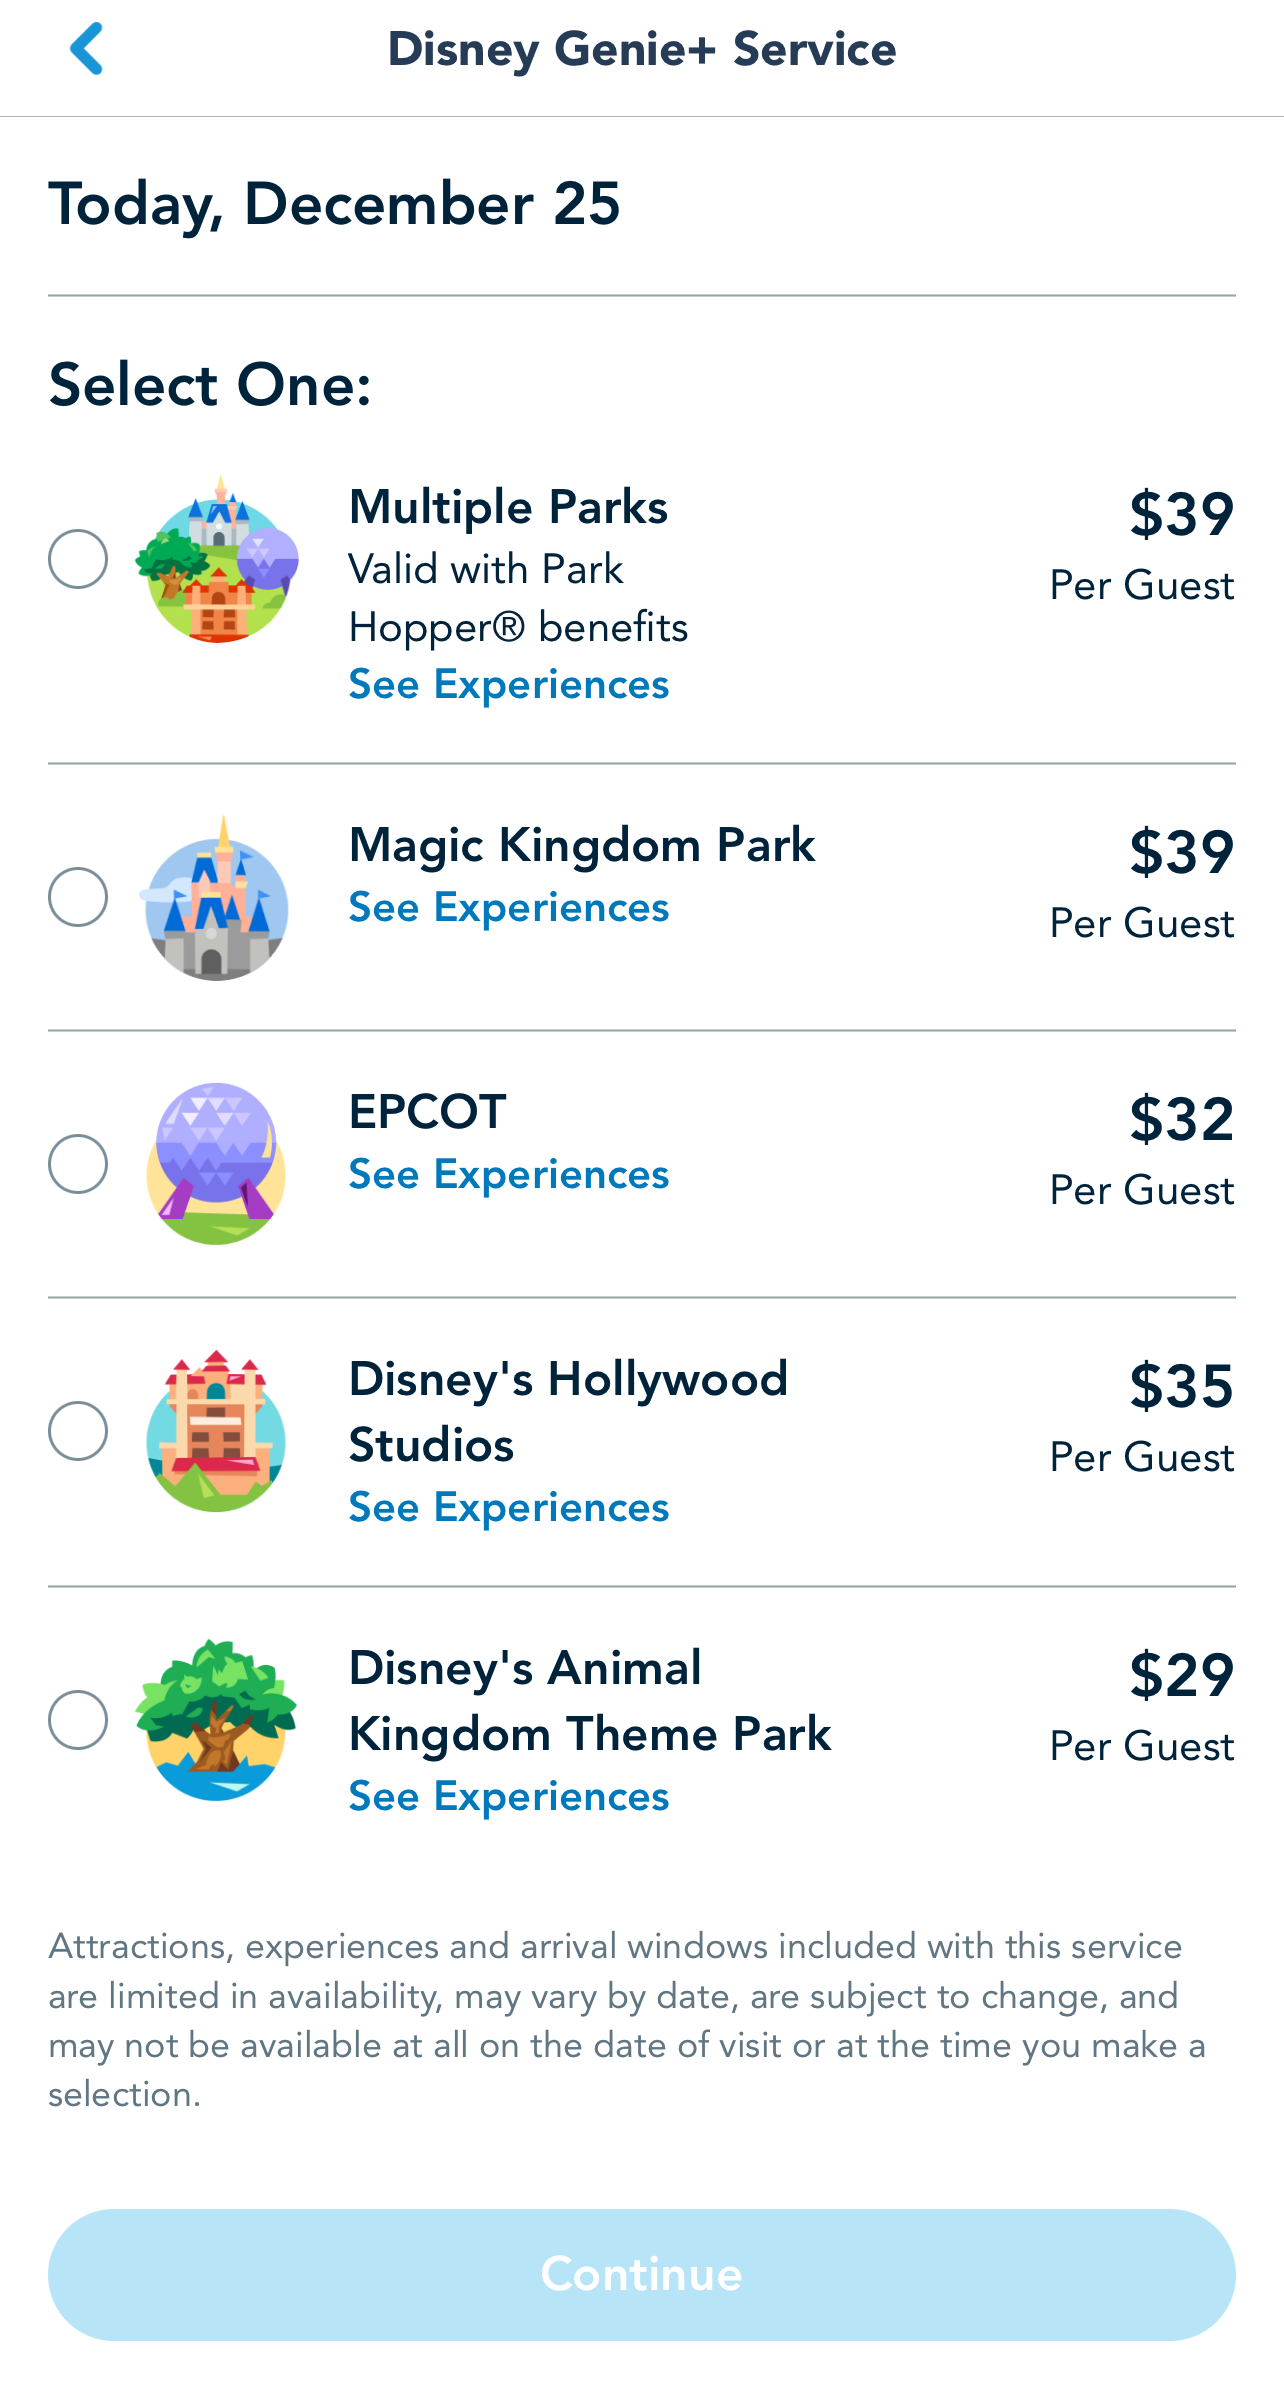Tap the Hollywood Studios tower icon
Viewport: 1284px width, 2389px height.
click(x=216, y=1431)
